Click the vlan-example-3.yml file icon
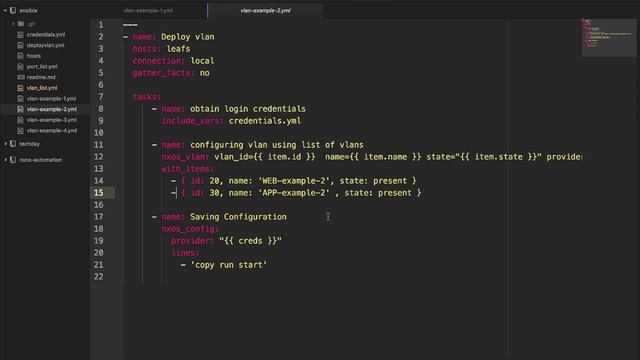 20,120
